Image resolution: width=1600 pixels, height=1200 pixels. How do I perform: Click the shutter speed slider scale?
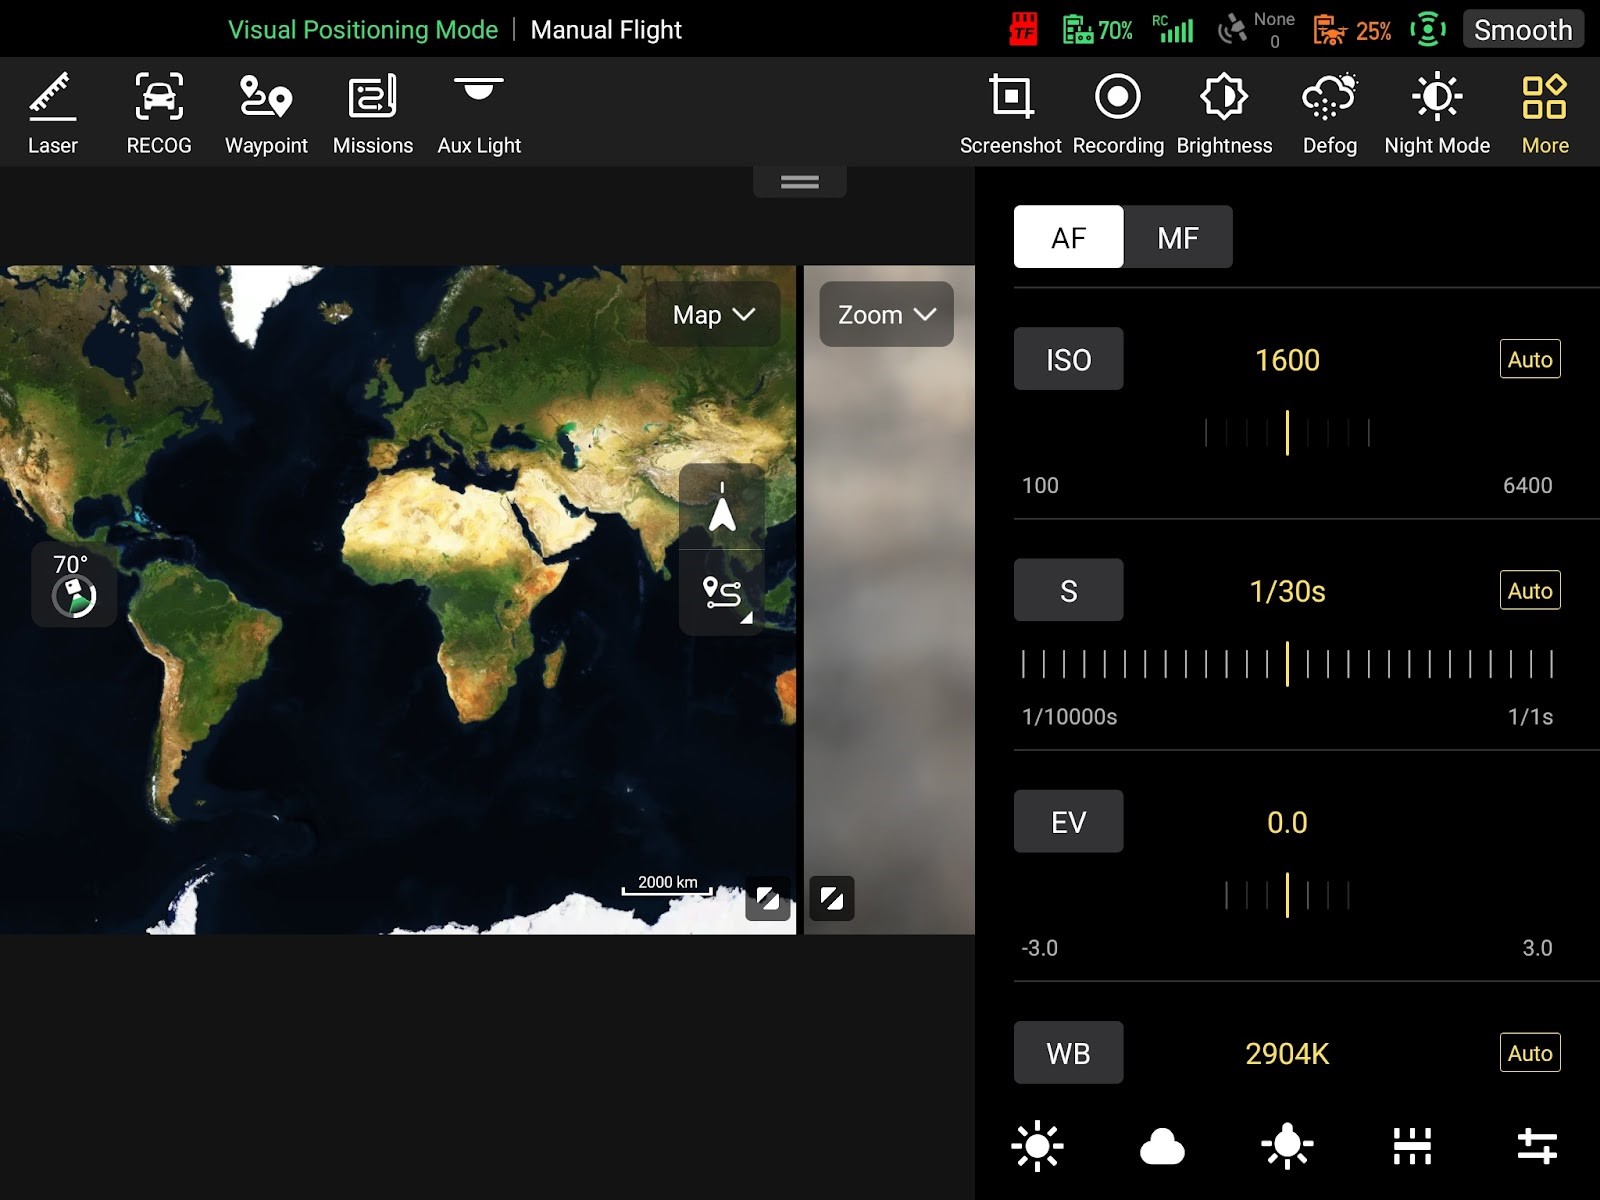point(1287,664)
